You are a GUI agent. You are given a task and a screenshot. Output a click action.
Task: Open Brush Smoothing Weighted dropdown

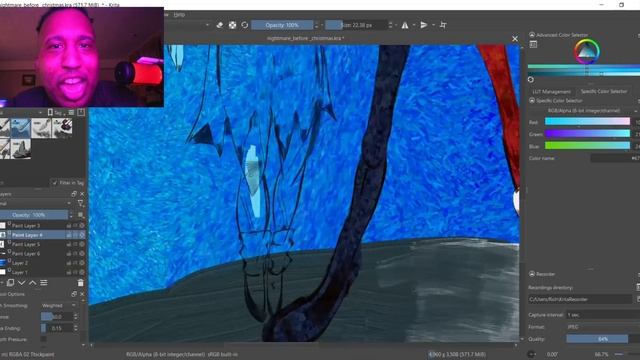click(x=59, y=305)
